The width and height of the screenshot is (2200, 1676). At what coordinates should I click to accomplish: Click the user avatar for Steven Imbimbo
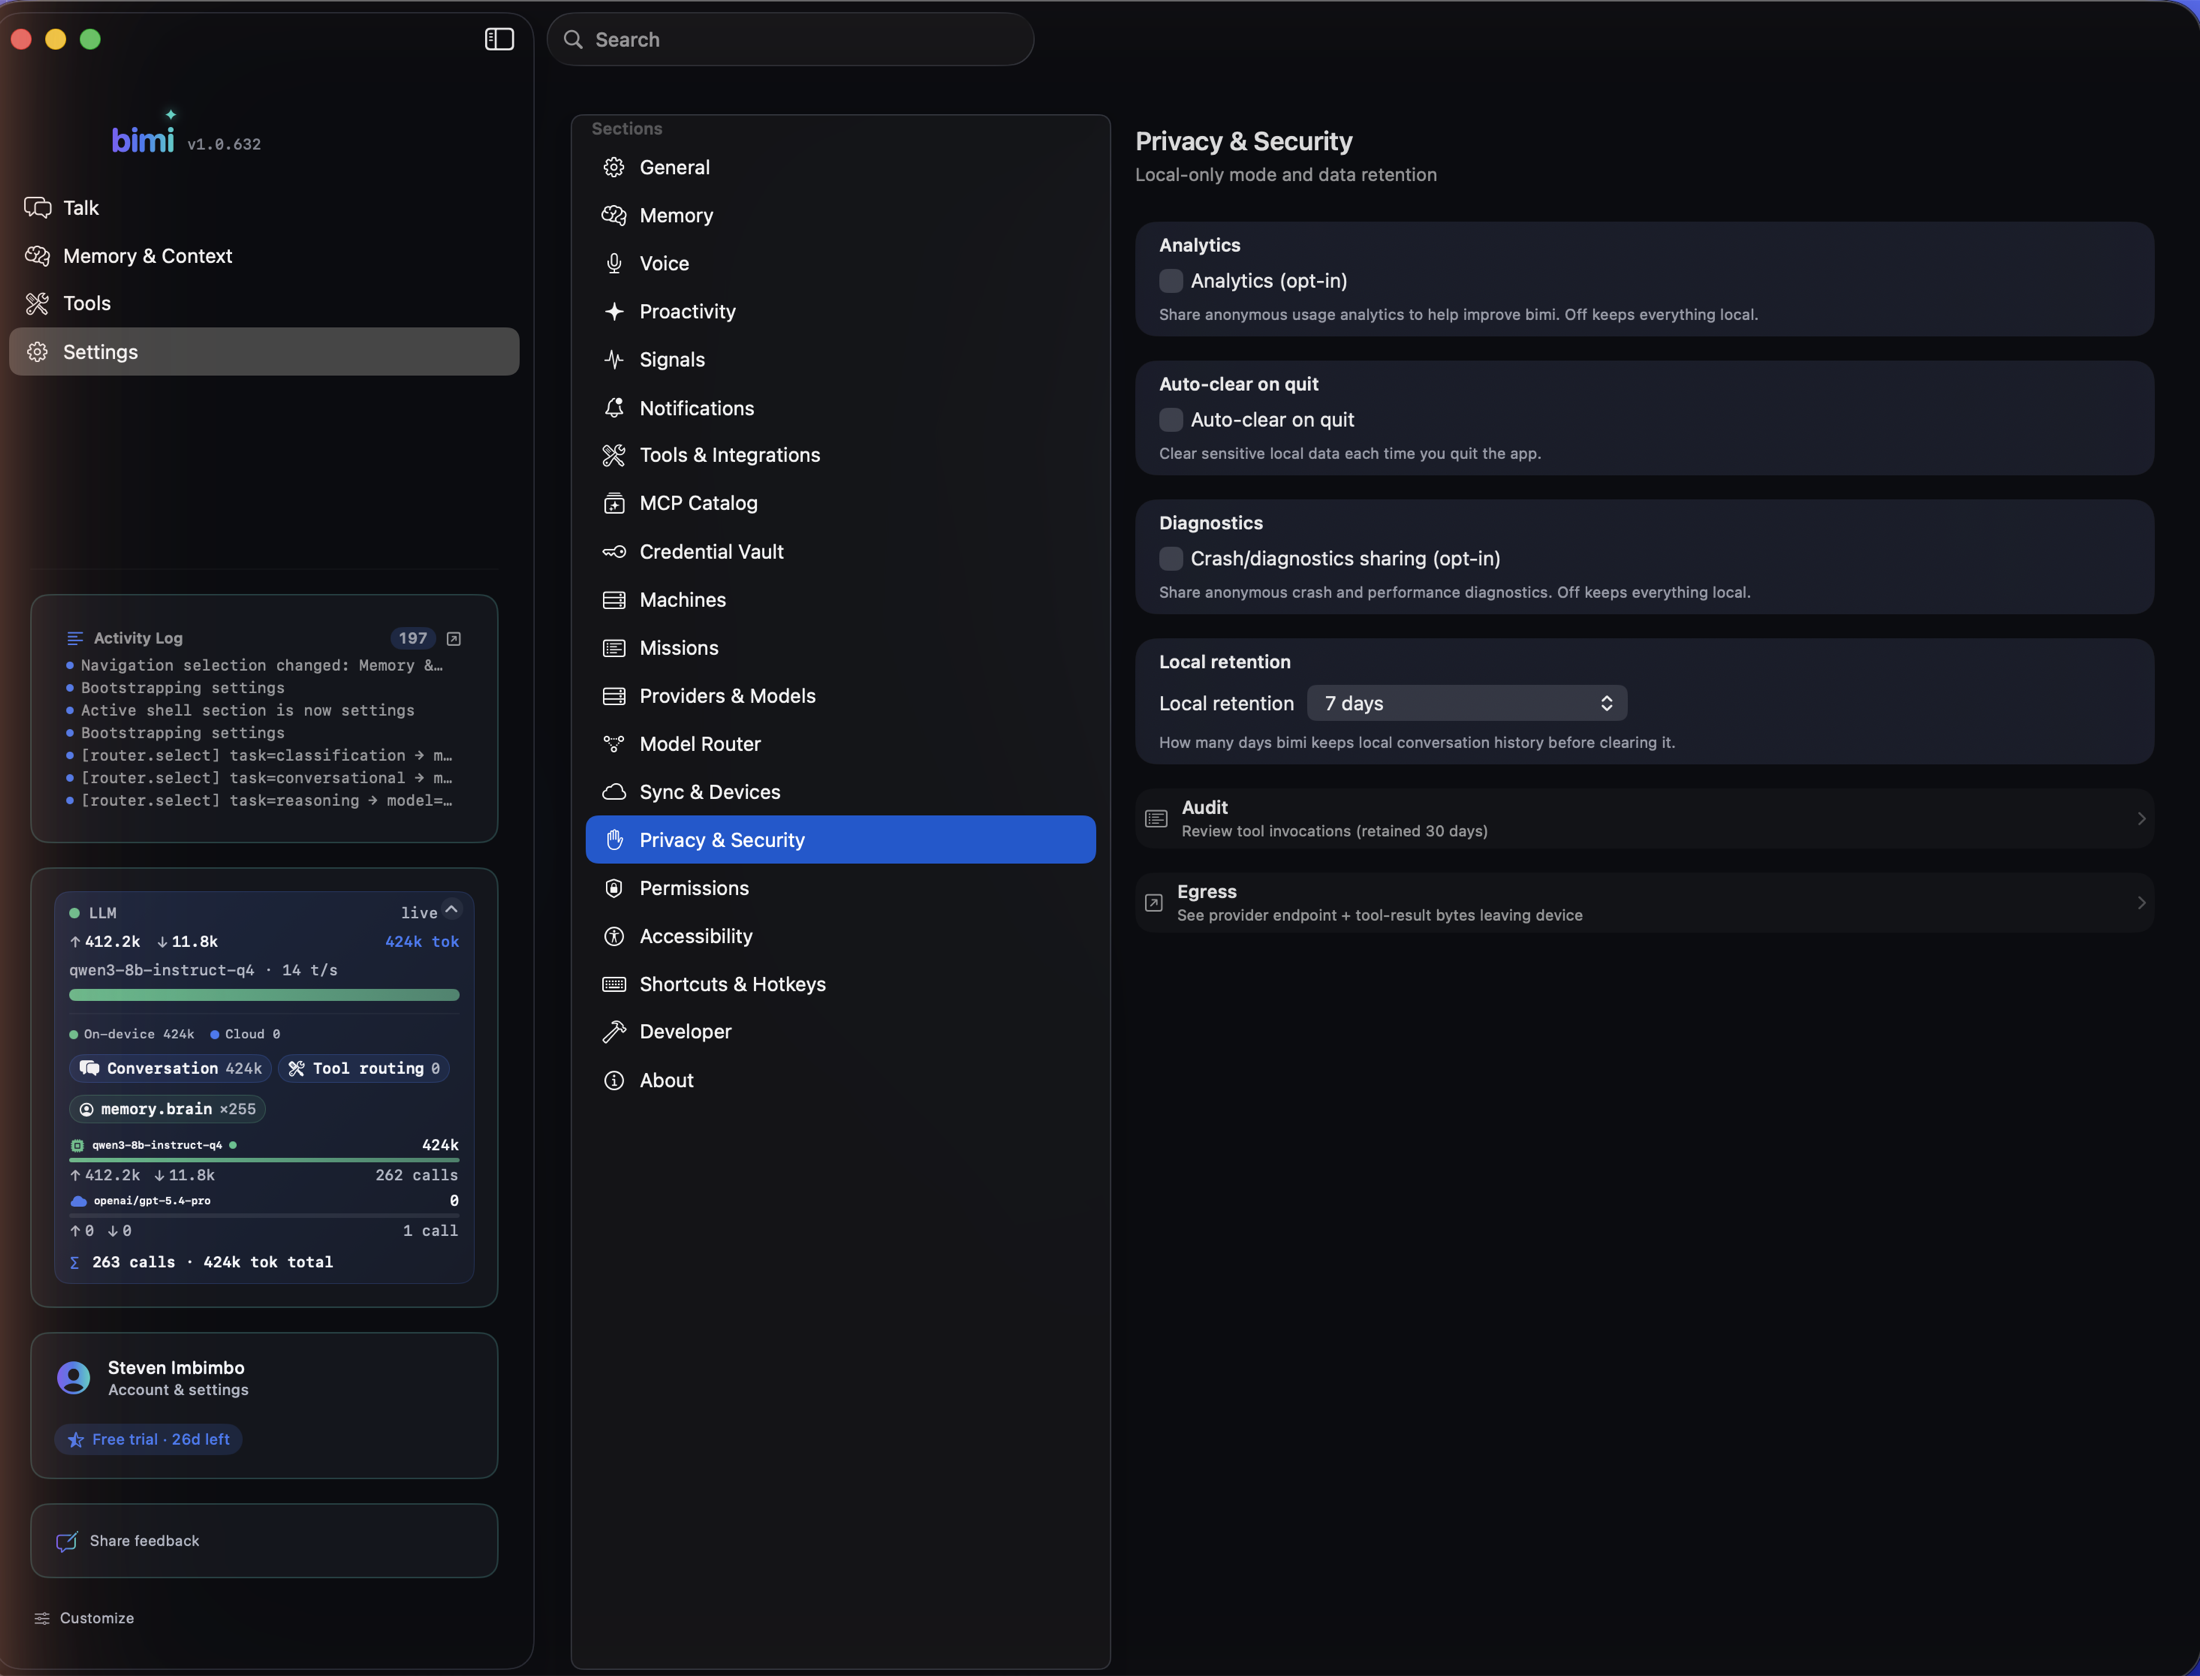pyautogui.click(x=74, y=1378)
